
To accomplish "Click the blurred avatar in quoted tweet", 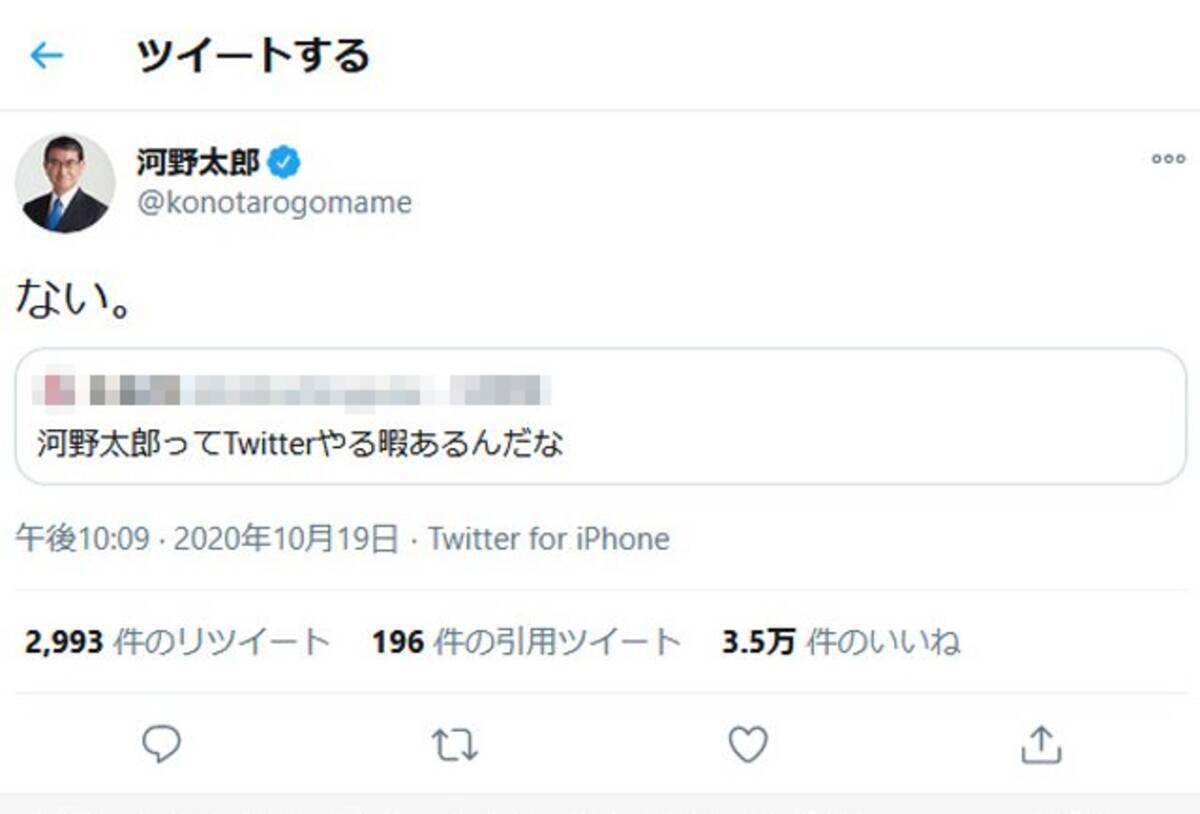I will (58, 389).
